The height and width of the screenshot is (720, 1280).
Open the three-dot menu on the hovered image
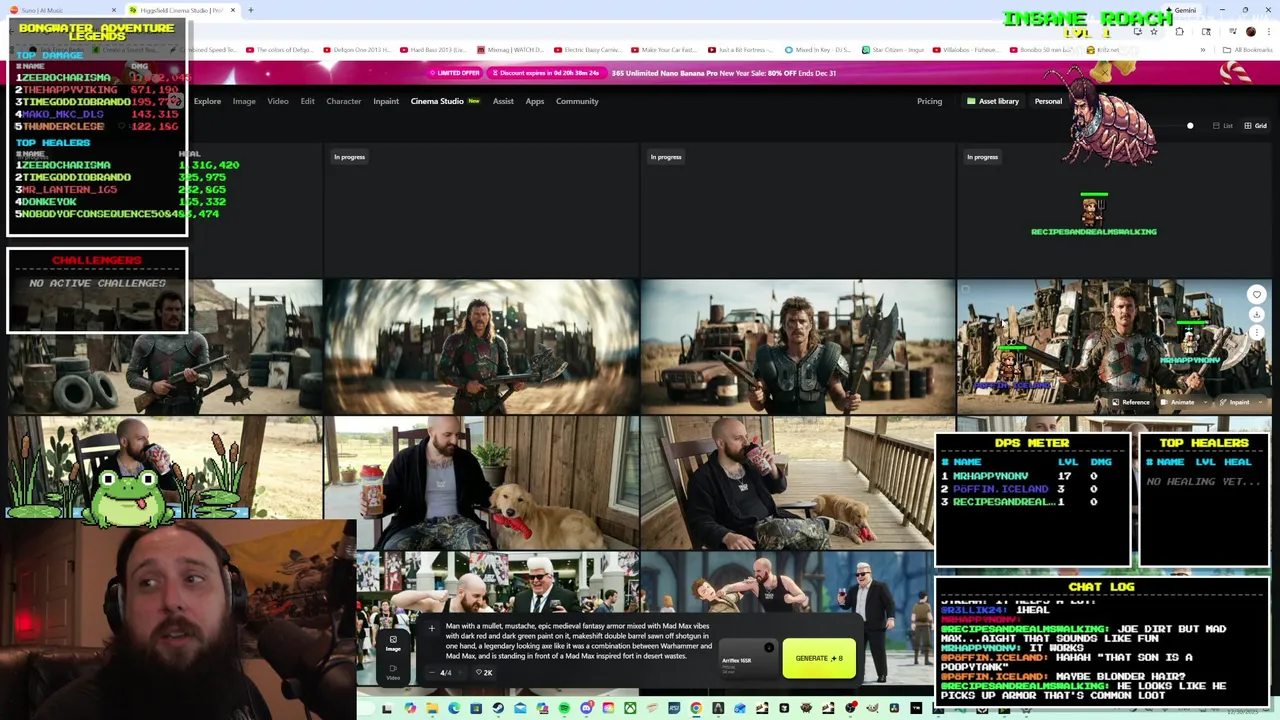(x=1257, y=332)
